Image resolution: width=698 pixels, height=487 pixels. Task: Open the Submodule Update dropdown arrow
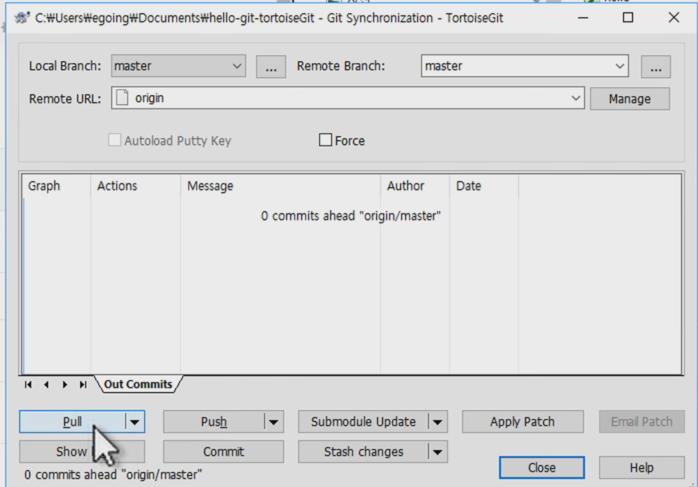[x=438, y=422]
